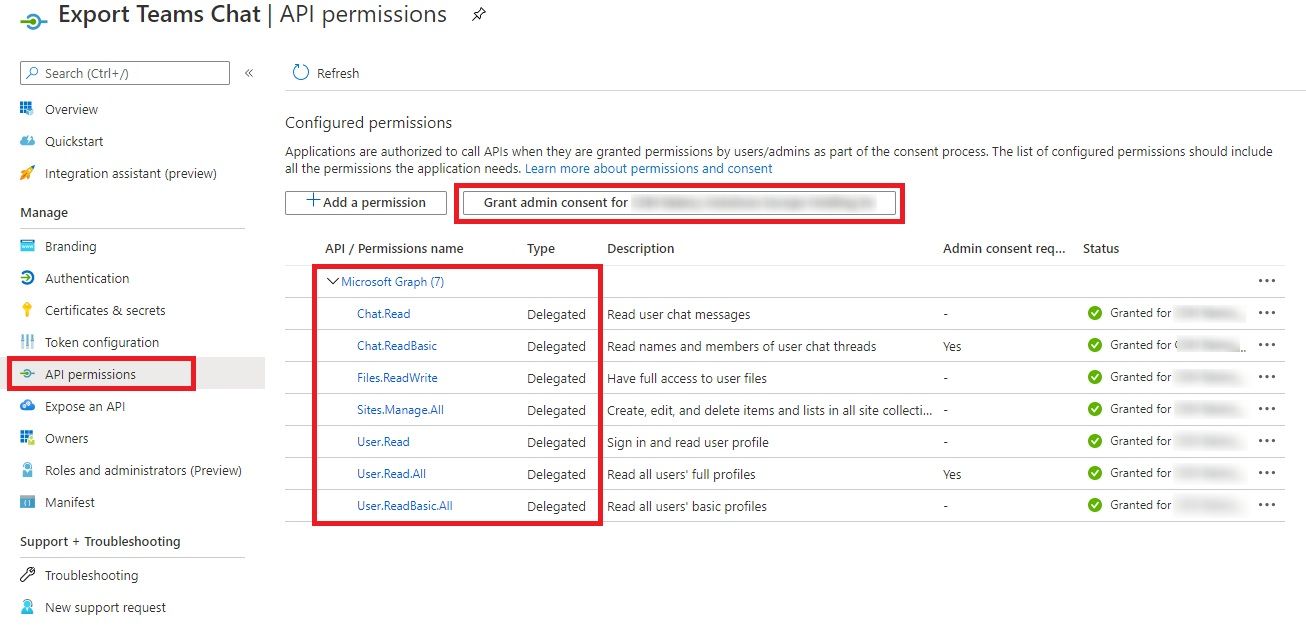Screen dimensions: 1306x640
Task: Click the Roles and administrators person icon
Action: tap(27, 470)
